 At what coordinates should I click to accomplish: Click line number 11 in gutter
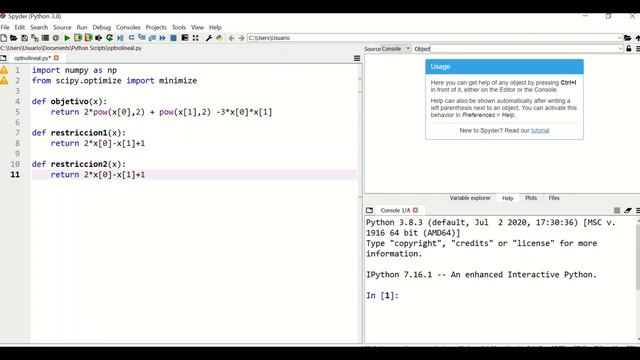[15, 174]
